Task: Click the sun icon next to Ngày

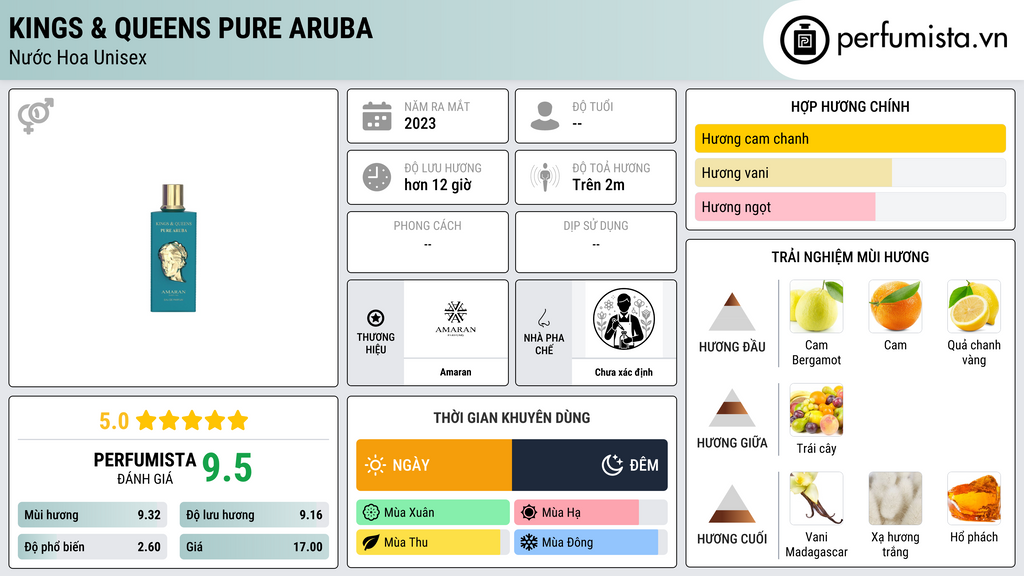Action: 376,465
